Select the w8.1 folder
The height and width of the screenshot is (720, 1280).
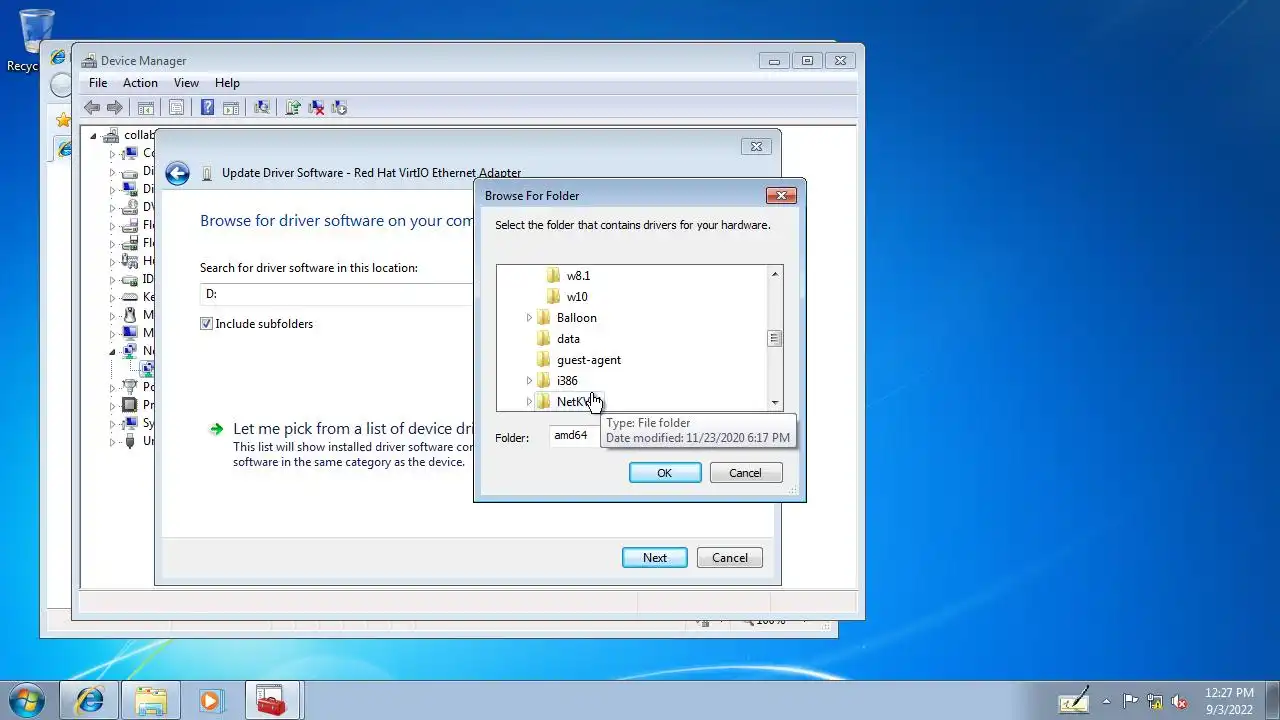pyautogui.click(x=578, y=276)
